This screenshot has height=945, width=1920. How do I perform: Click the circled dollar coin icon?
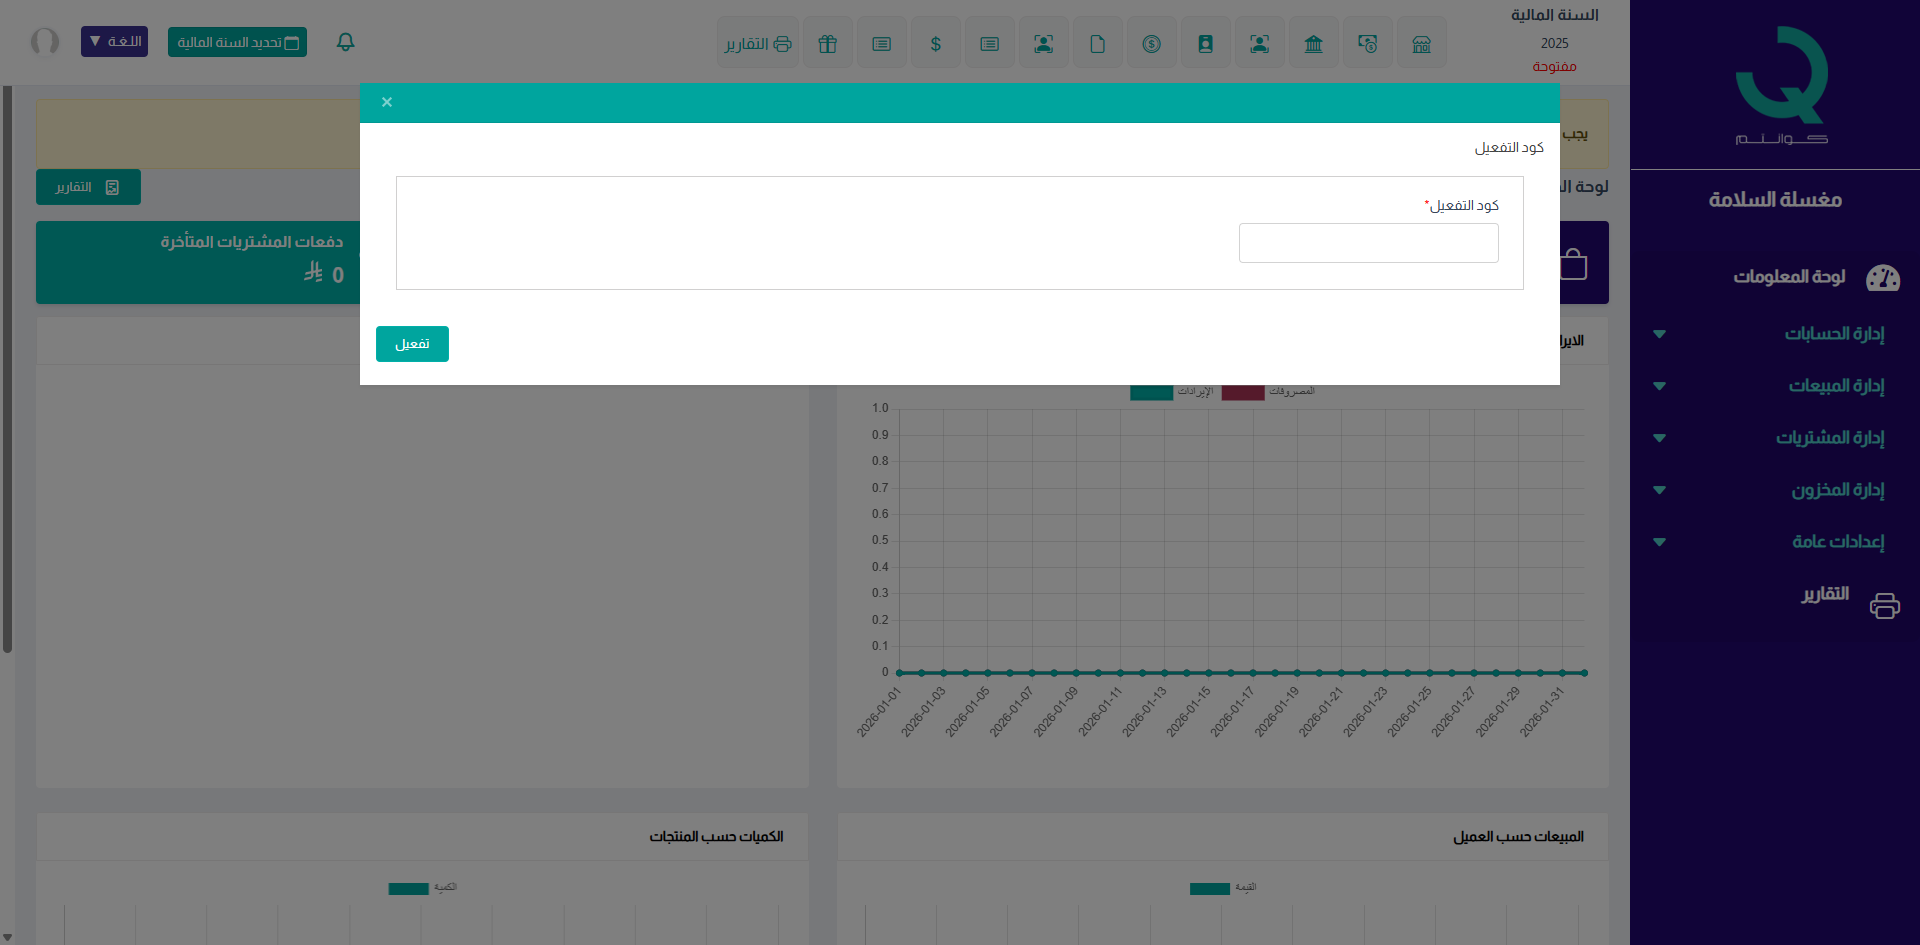point(1151,44)
